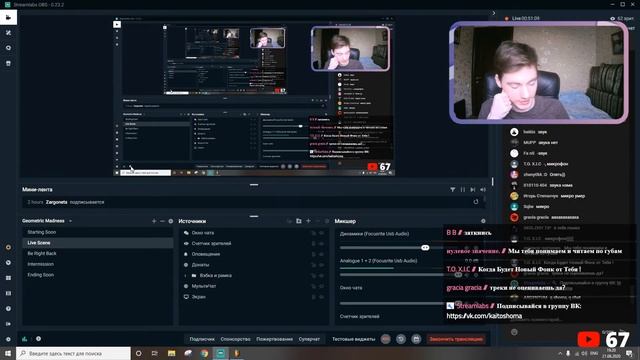Click the webcam thumbnail above the chat
Image resolution: width=640 pixels, height=360 pixels.
point(539,73)
